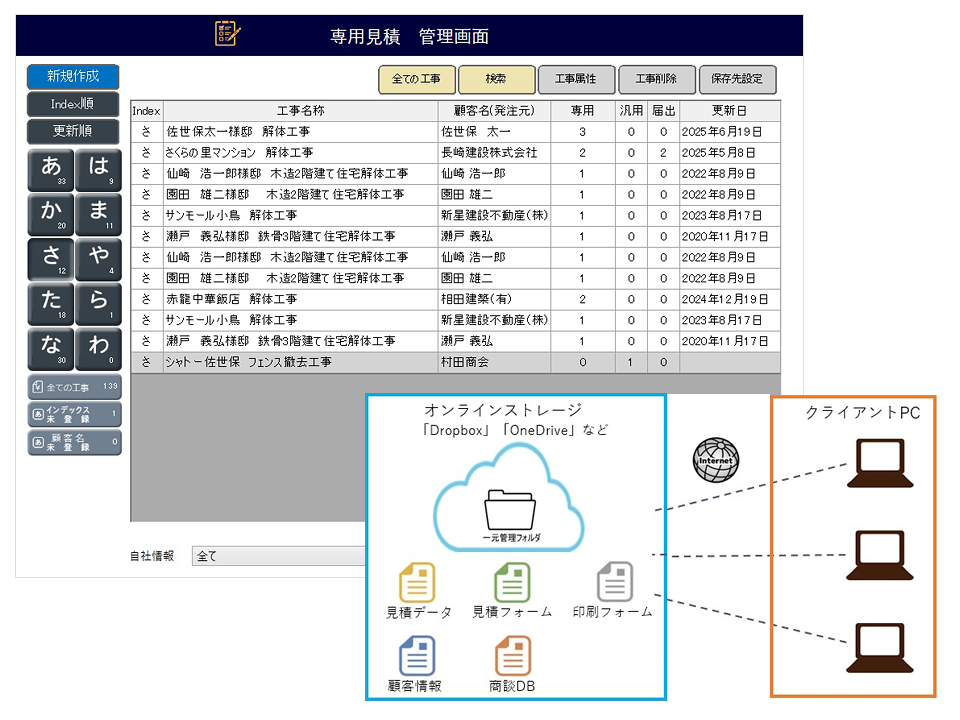Select the わ kana index key
The height and width of the screenshot is (720, 960).
point(99,349)
